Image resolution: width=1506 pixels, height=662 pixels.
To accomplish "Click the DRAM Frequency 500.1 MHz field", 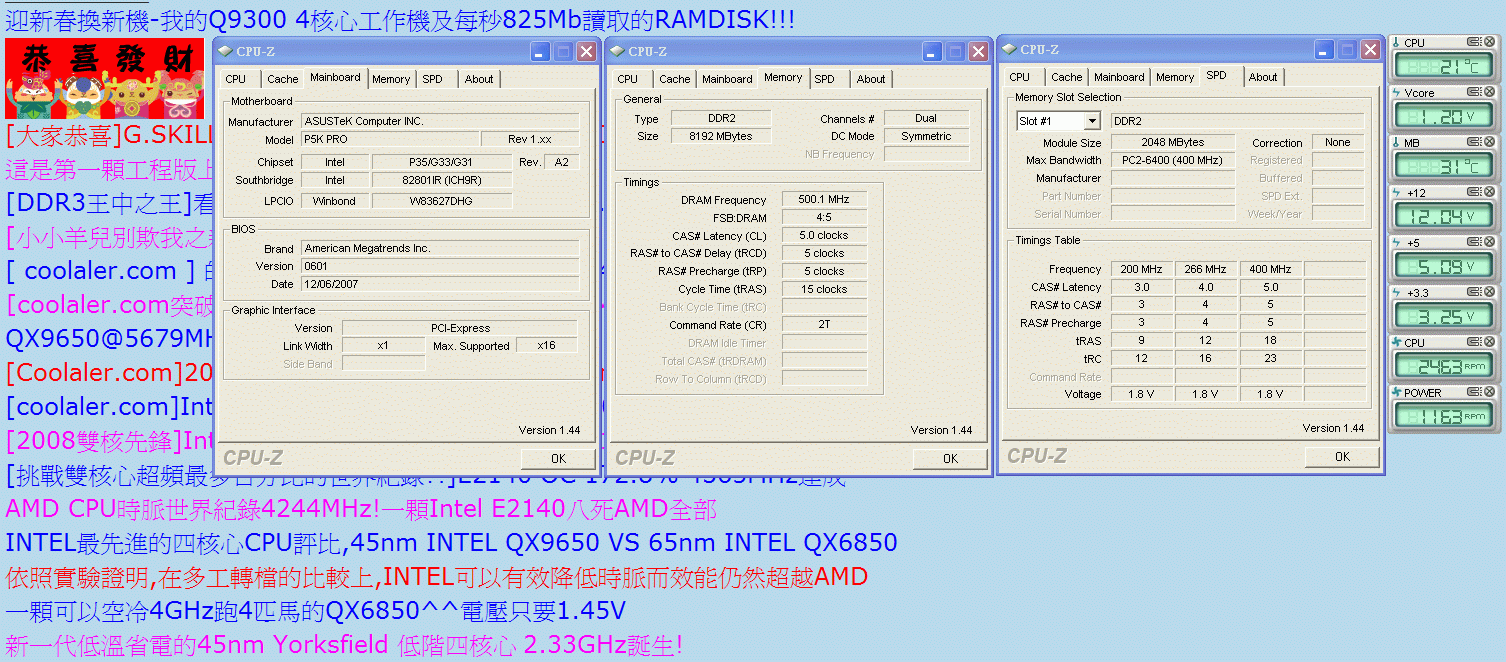I will (824, 200).
